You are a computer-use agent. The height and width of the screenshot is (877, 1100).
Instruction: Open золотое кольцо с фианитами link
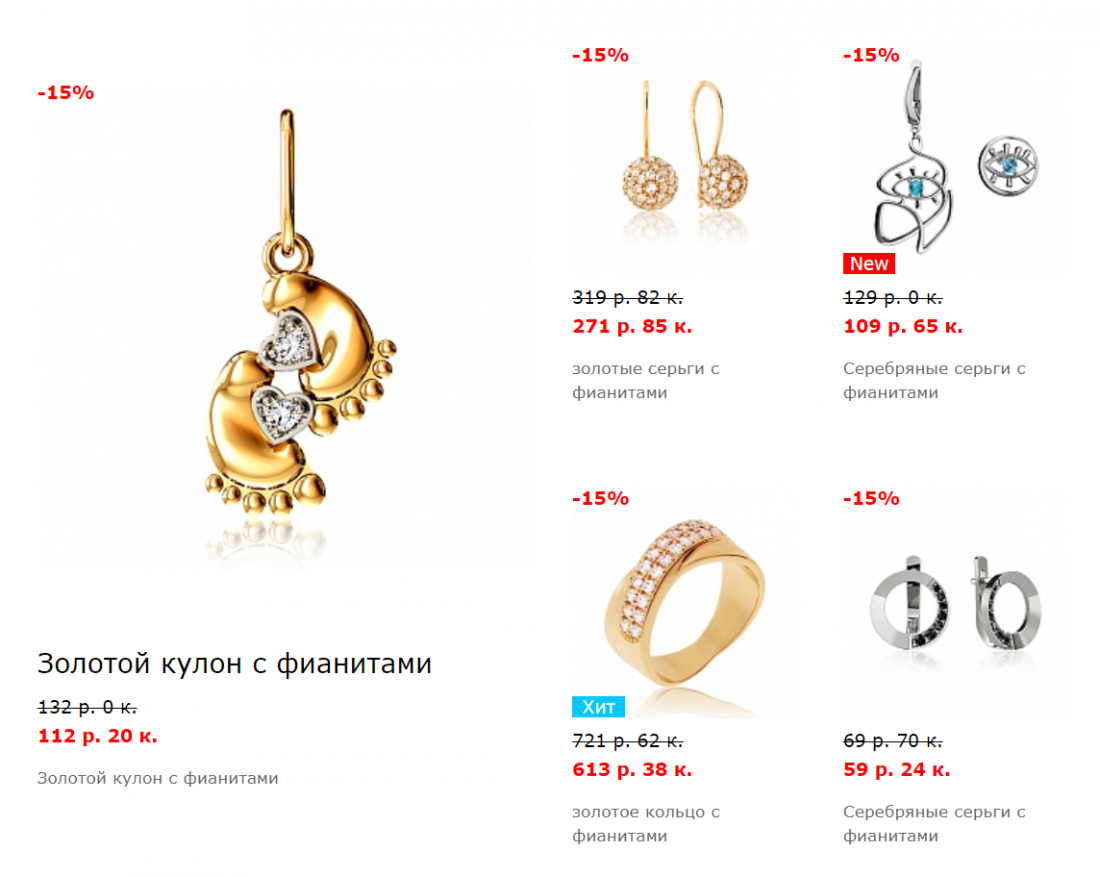(x=645, y=824)
